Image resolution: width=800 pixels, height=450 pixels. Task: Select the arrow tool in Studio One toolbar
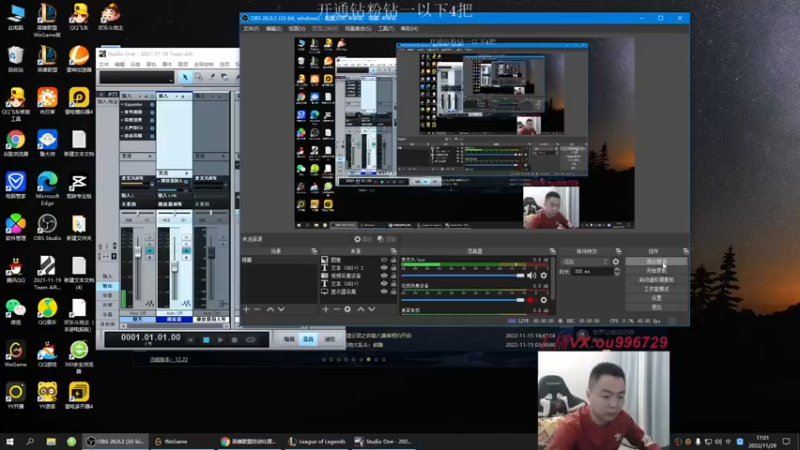[185, 77]
